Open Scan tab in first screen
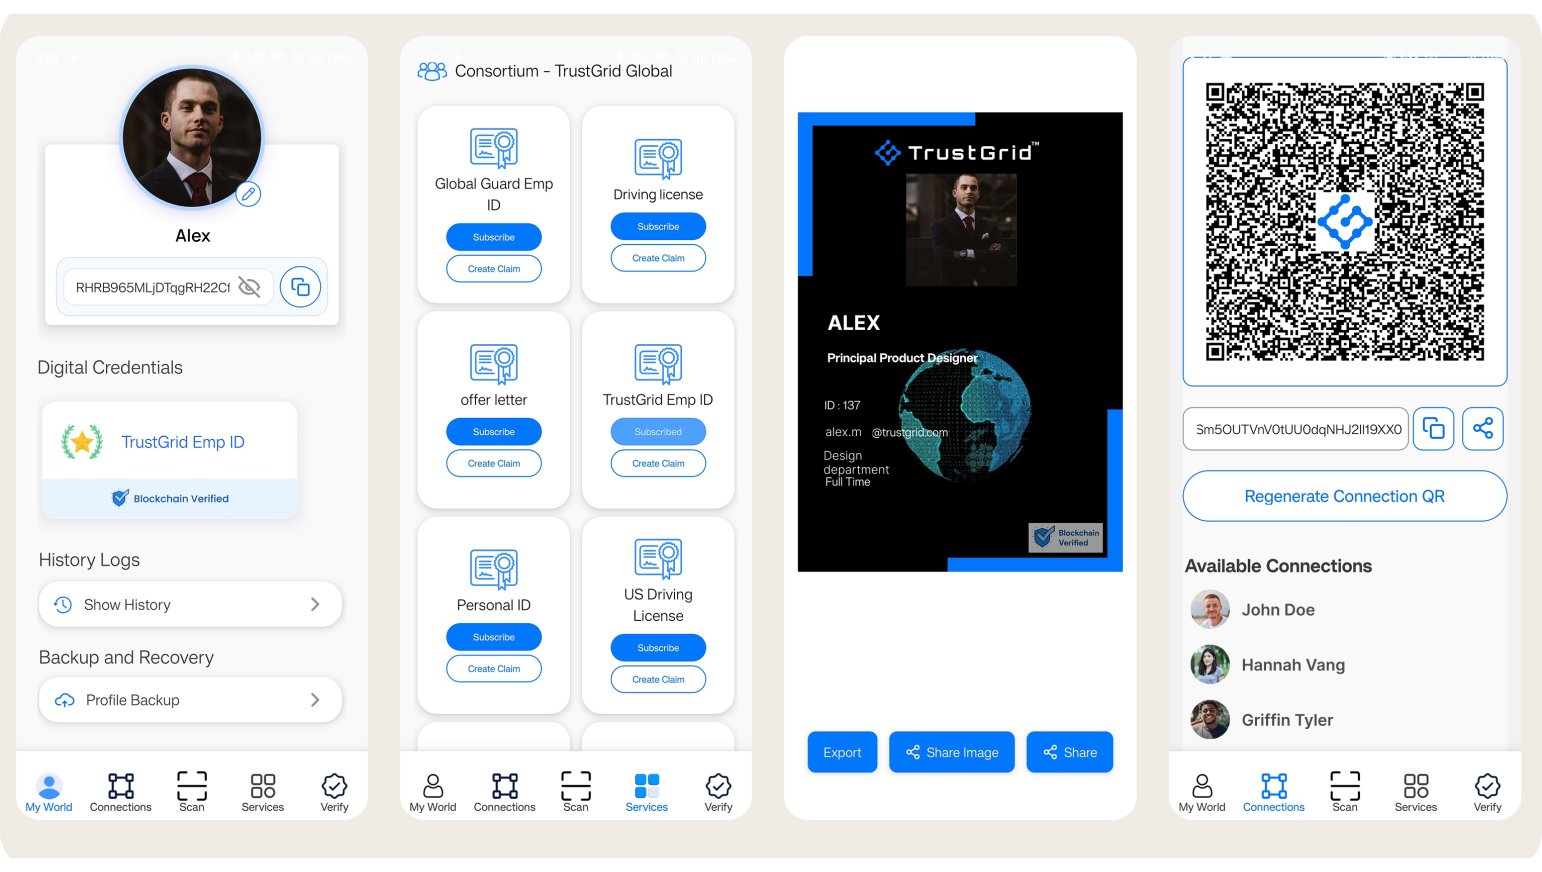 [192, 792]
